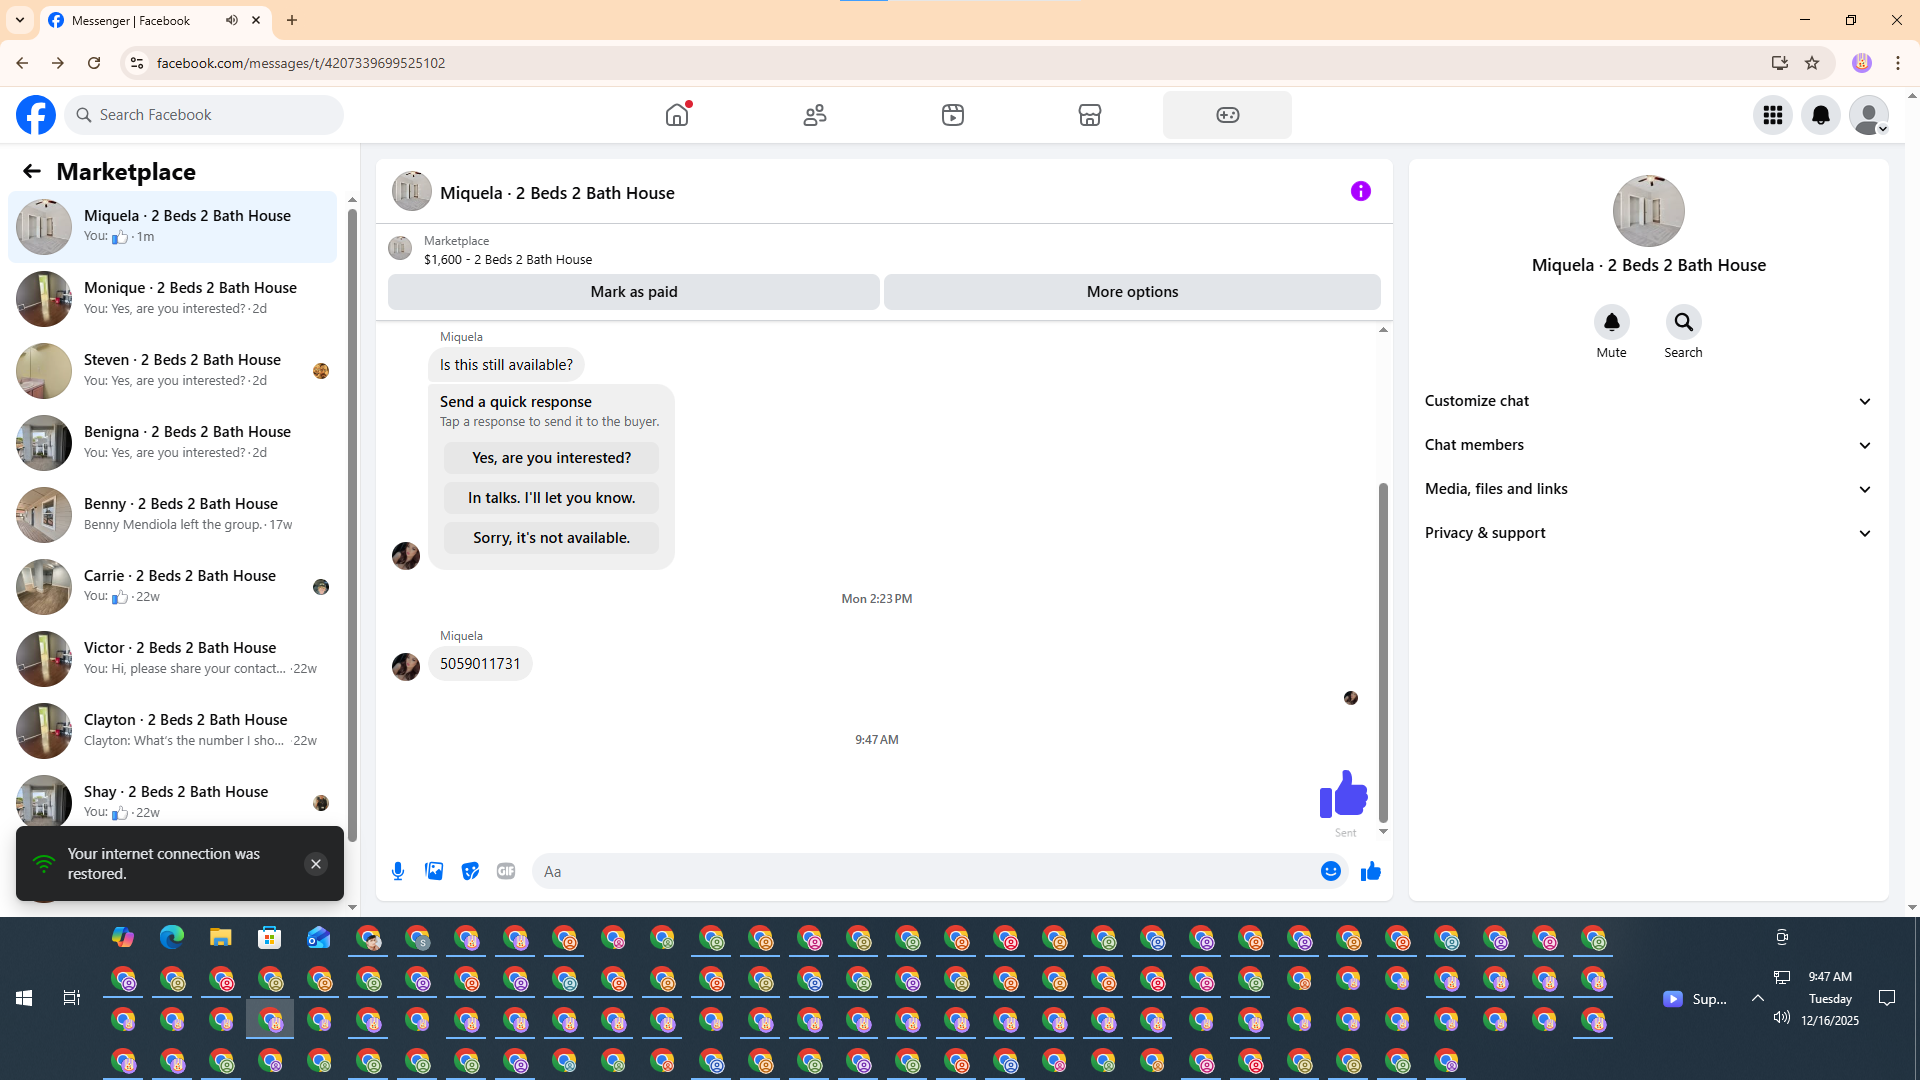1920x1080 pixels.
Task: Open the Windows Start menu
Action: 24,998
